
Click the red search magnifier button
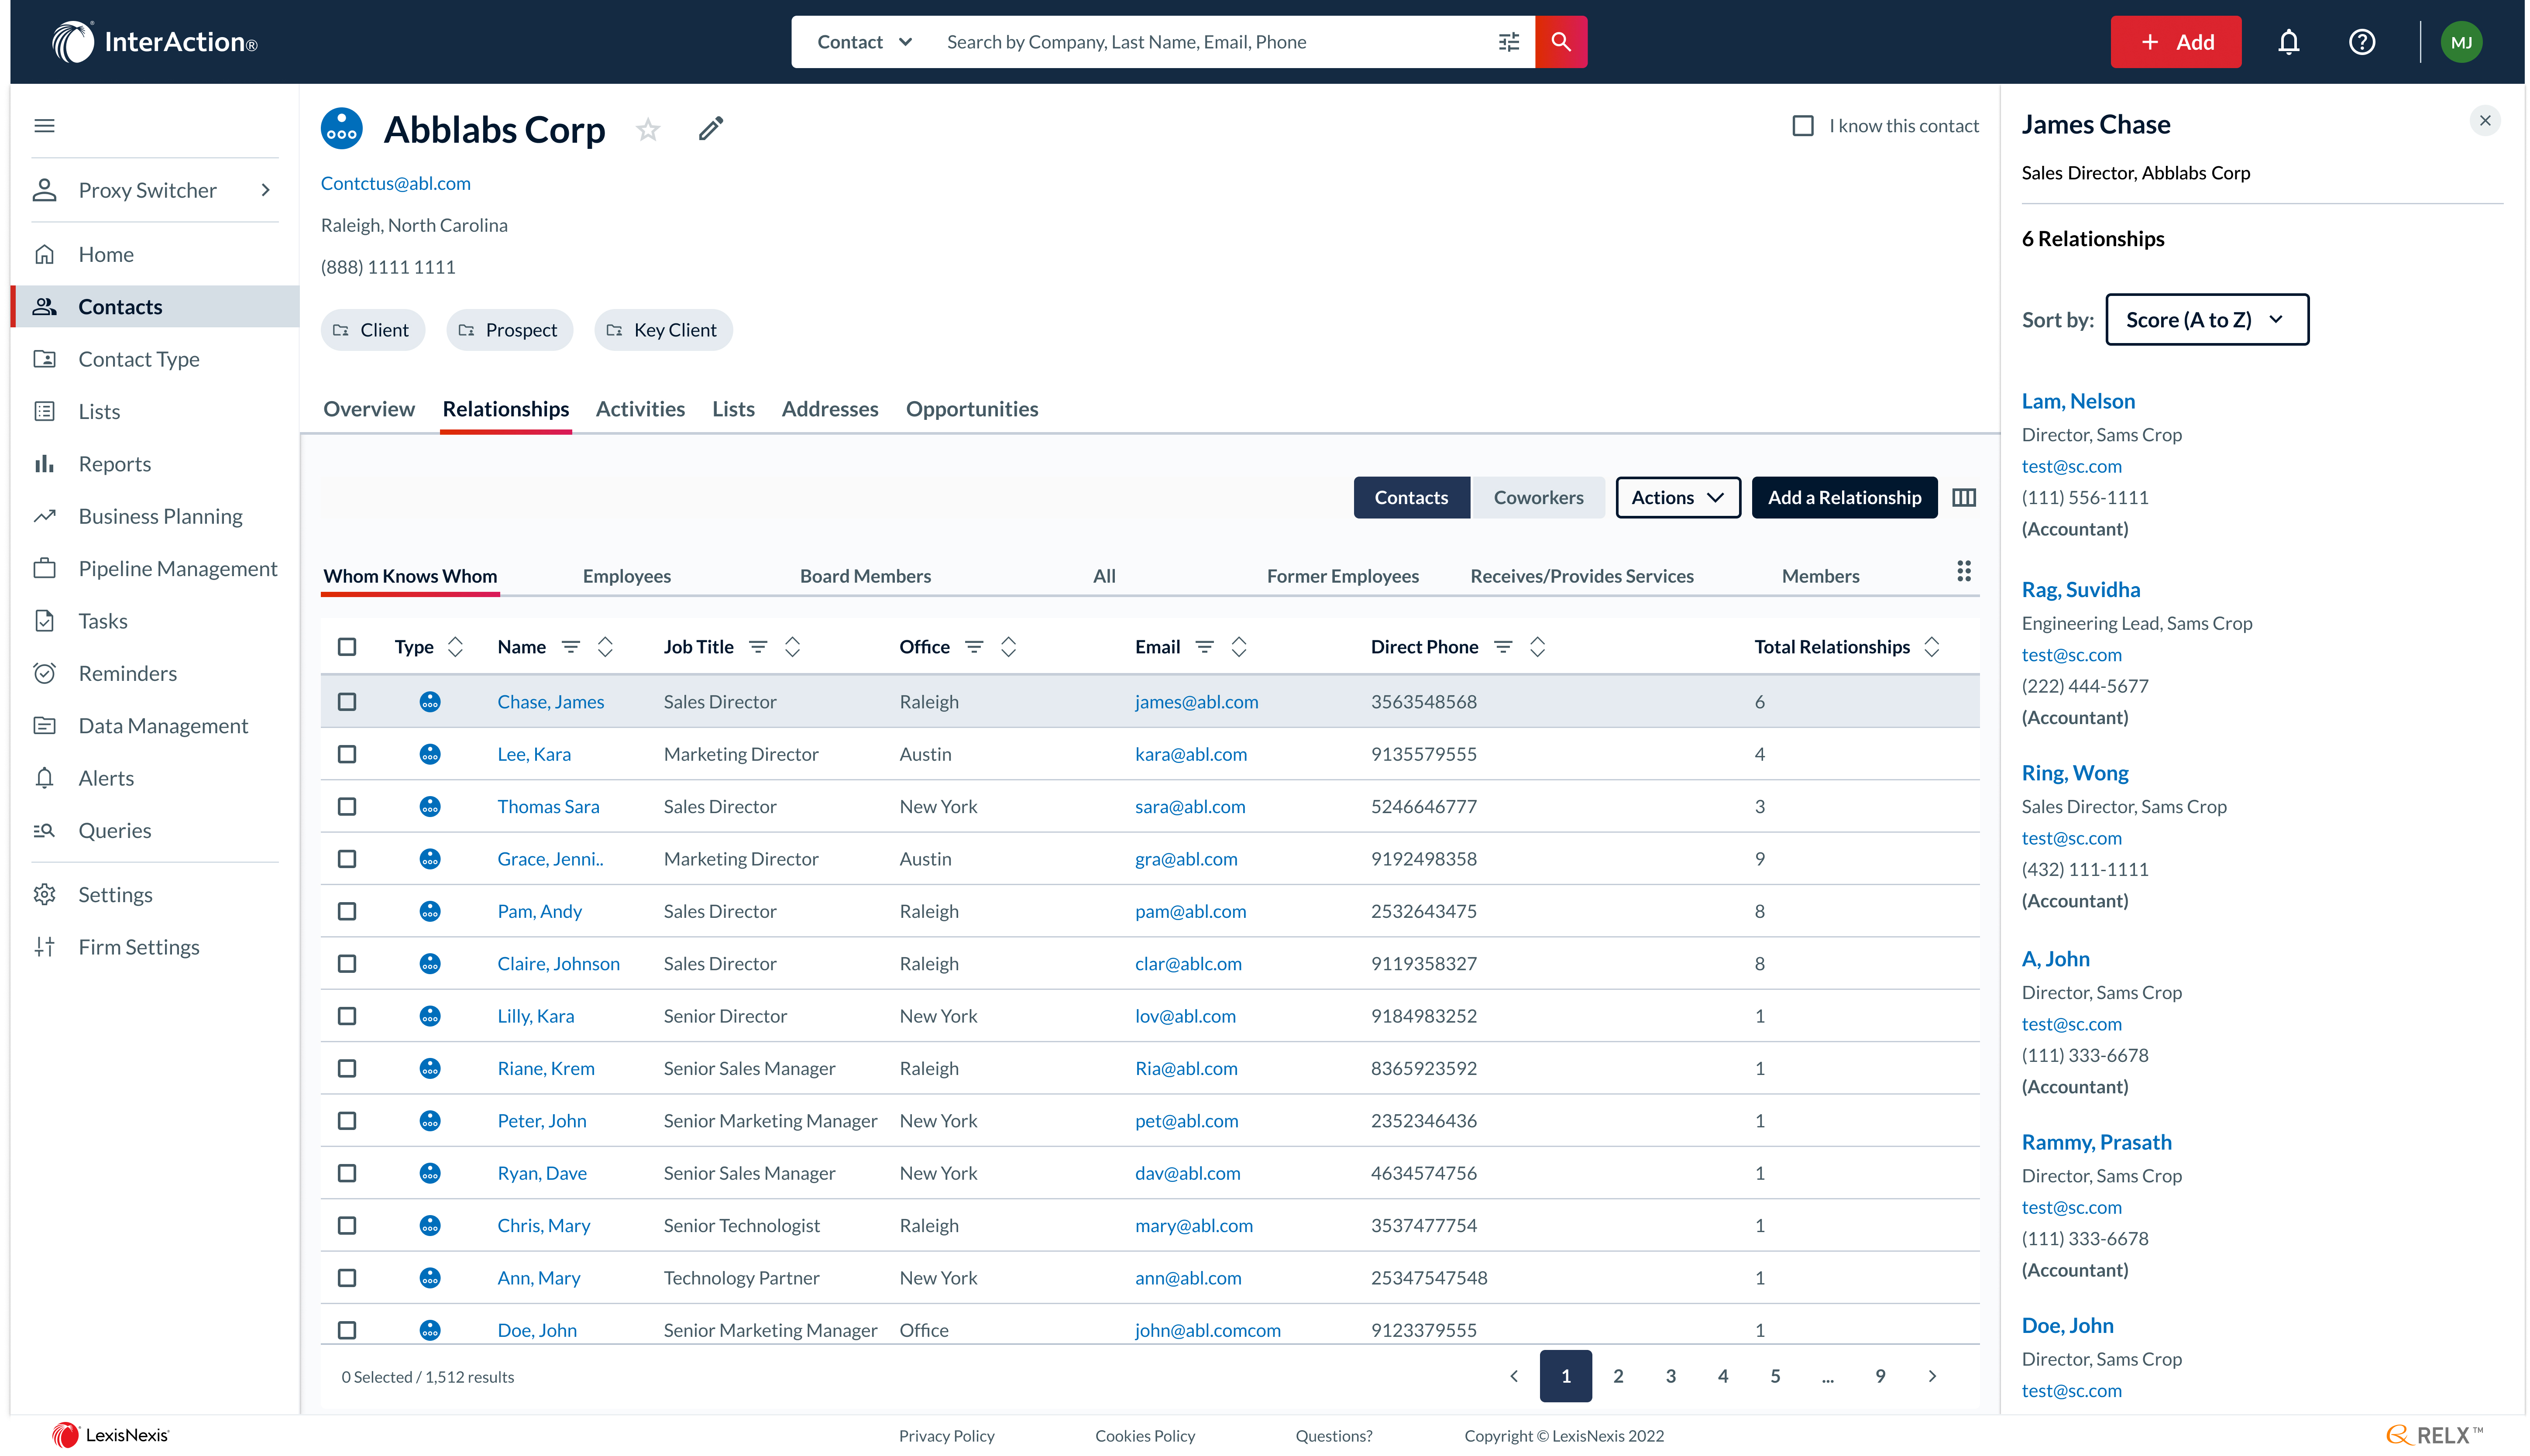[x=1560, y=42]
